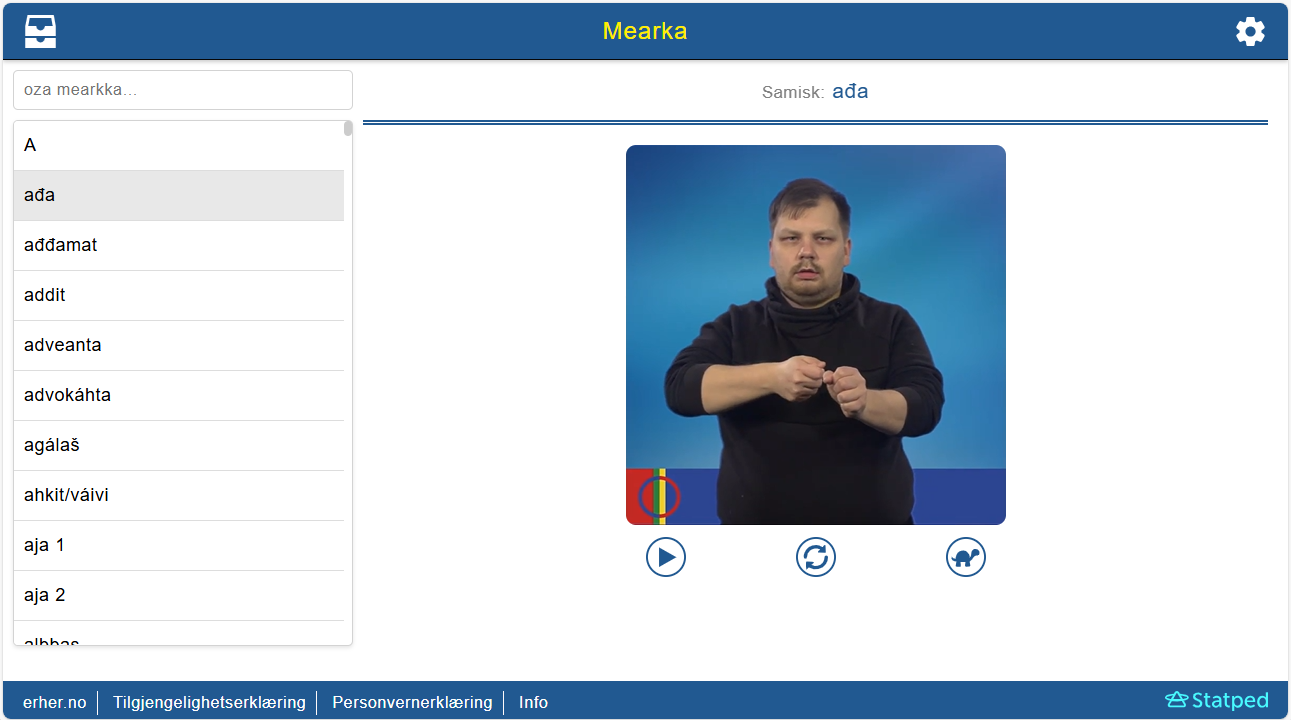Image resolution: width=1291 pixels, height=720 pixels.
Task: Select the 'agálaš' list item
Action: (x=179, y=445)
